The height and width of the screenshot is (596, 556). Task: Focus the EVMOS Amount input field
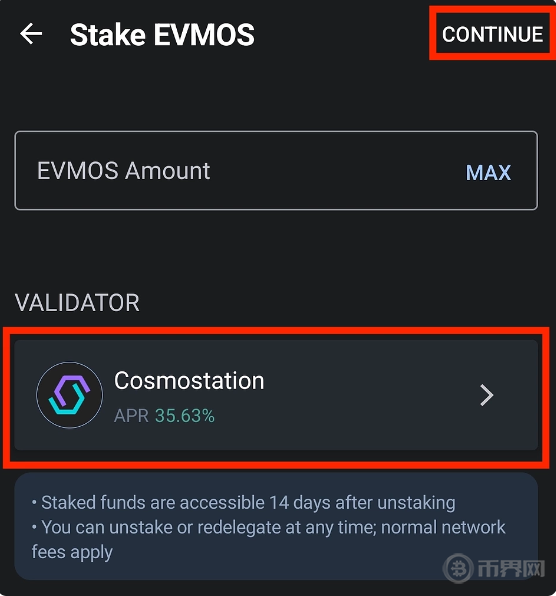tap(276, 170)
